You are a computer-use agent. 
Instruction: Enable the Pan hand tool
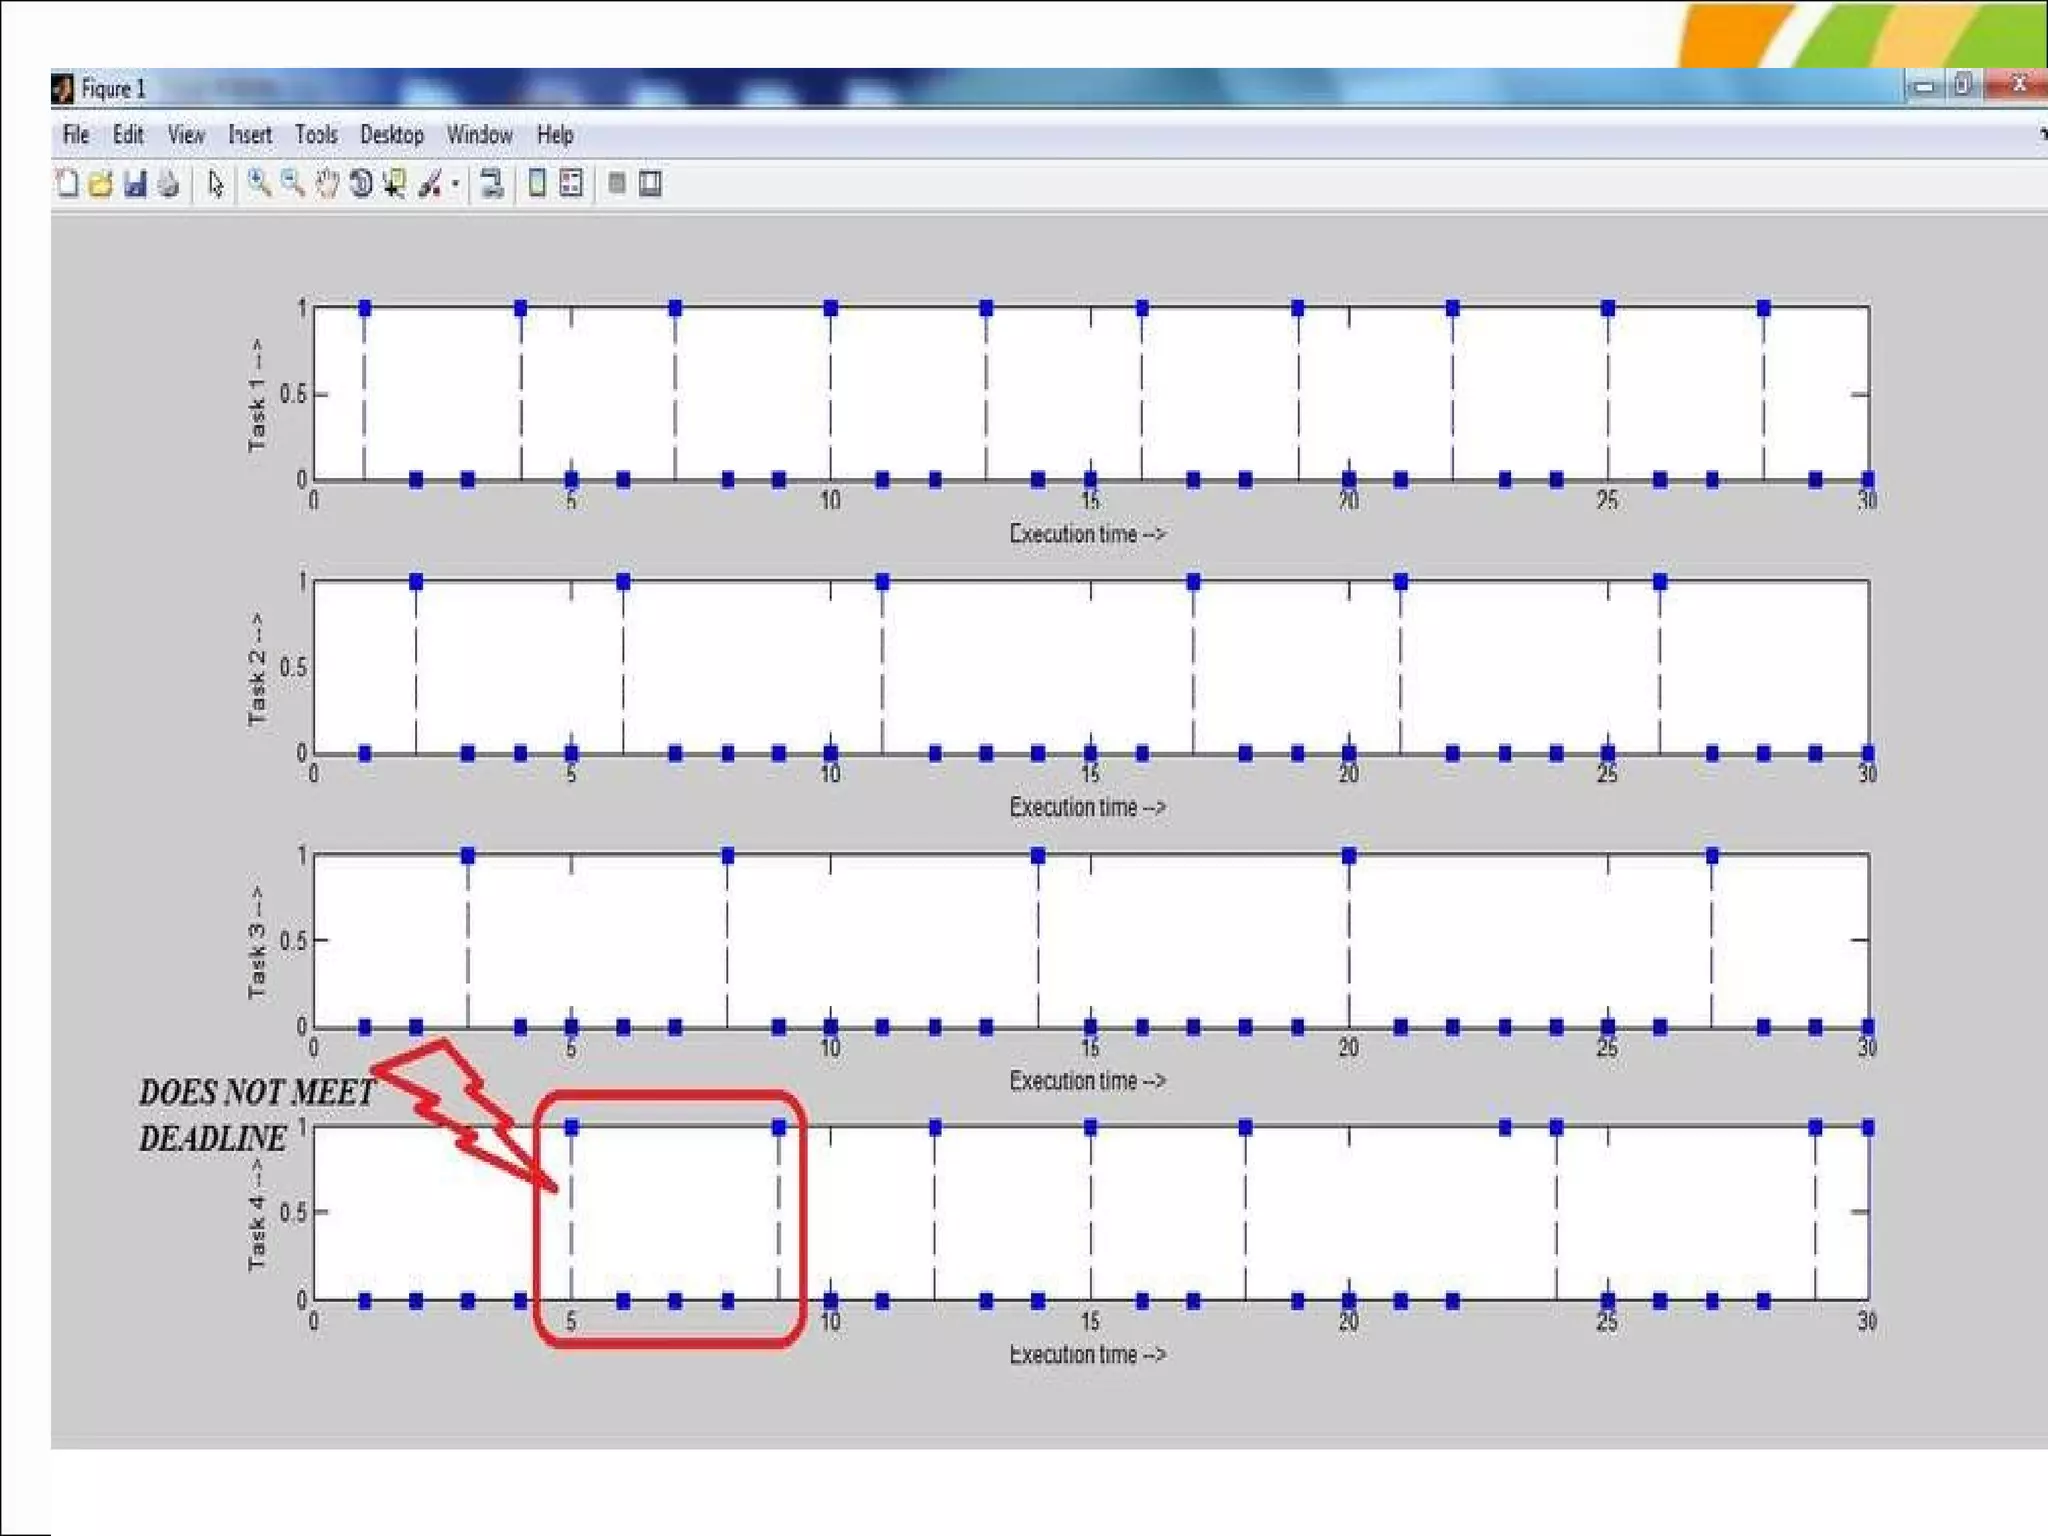tap(326, 184)
